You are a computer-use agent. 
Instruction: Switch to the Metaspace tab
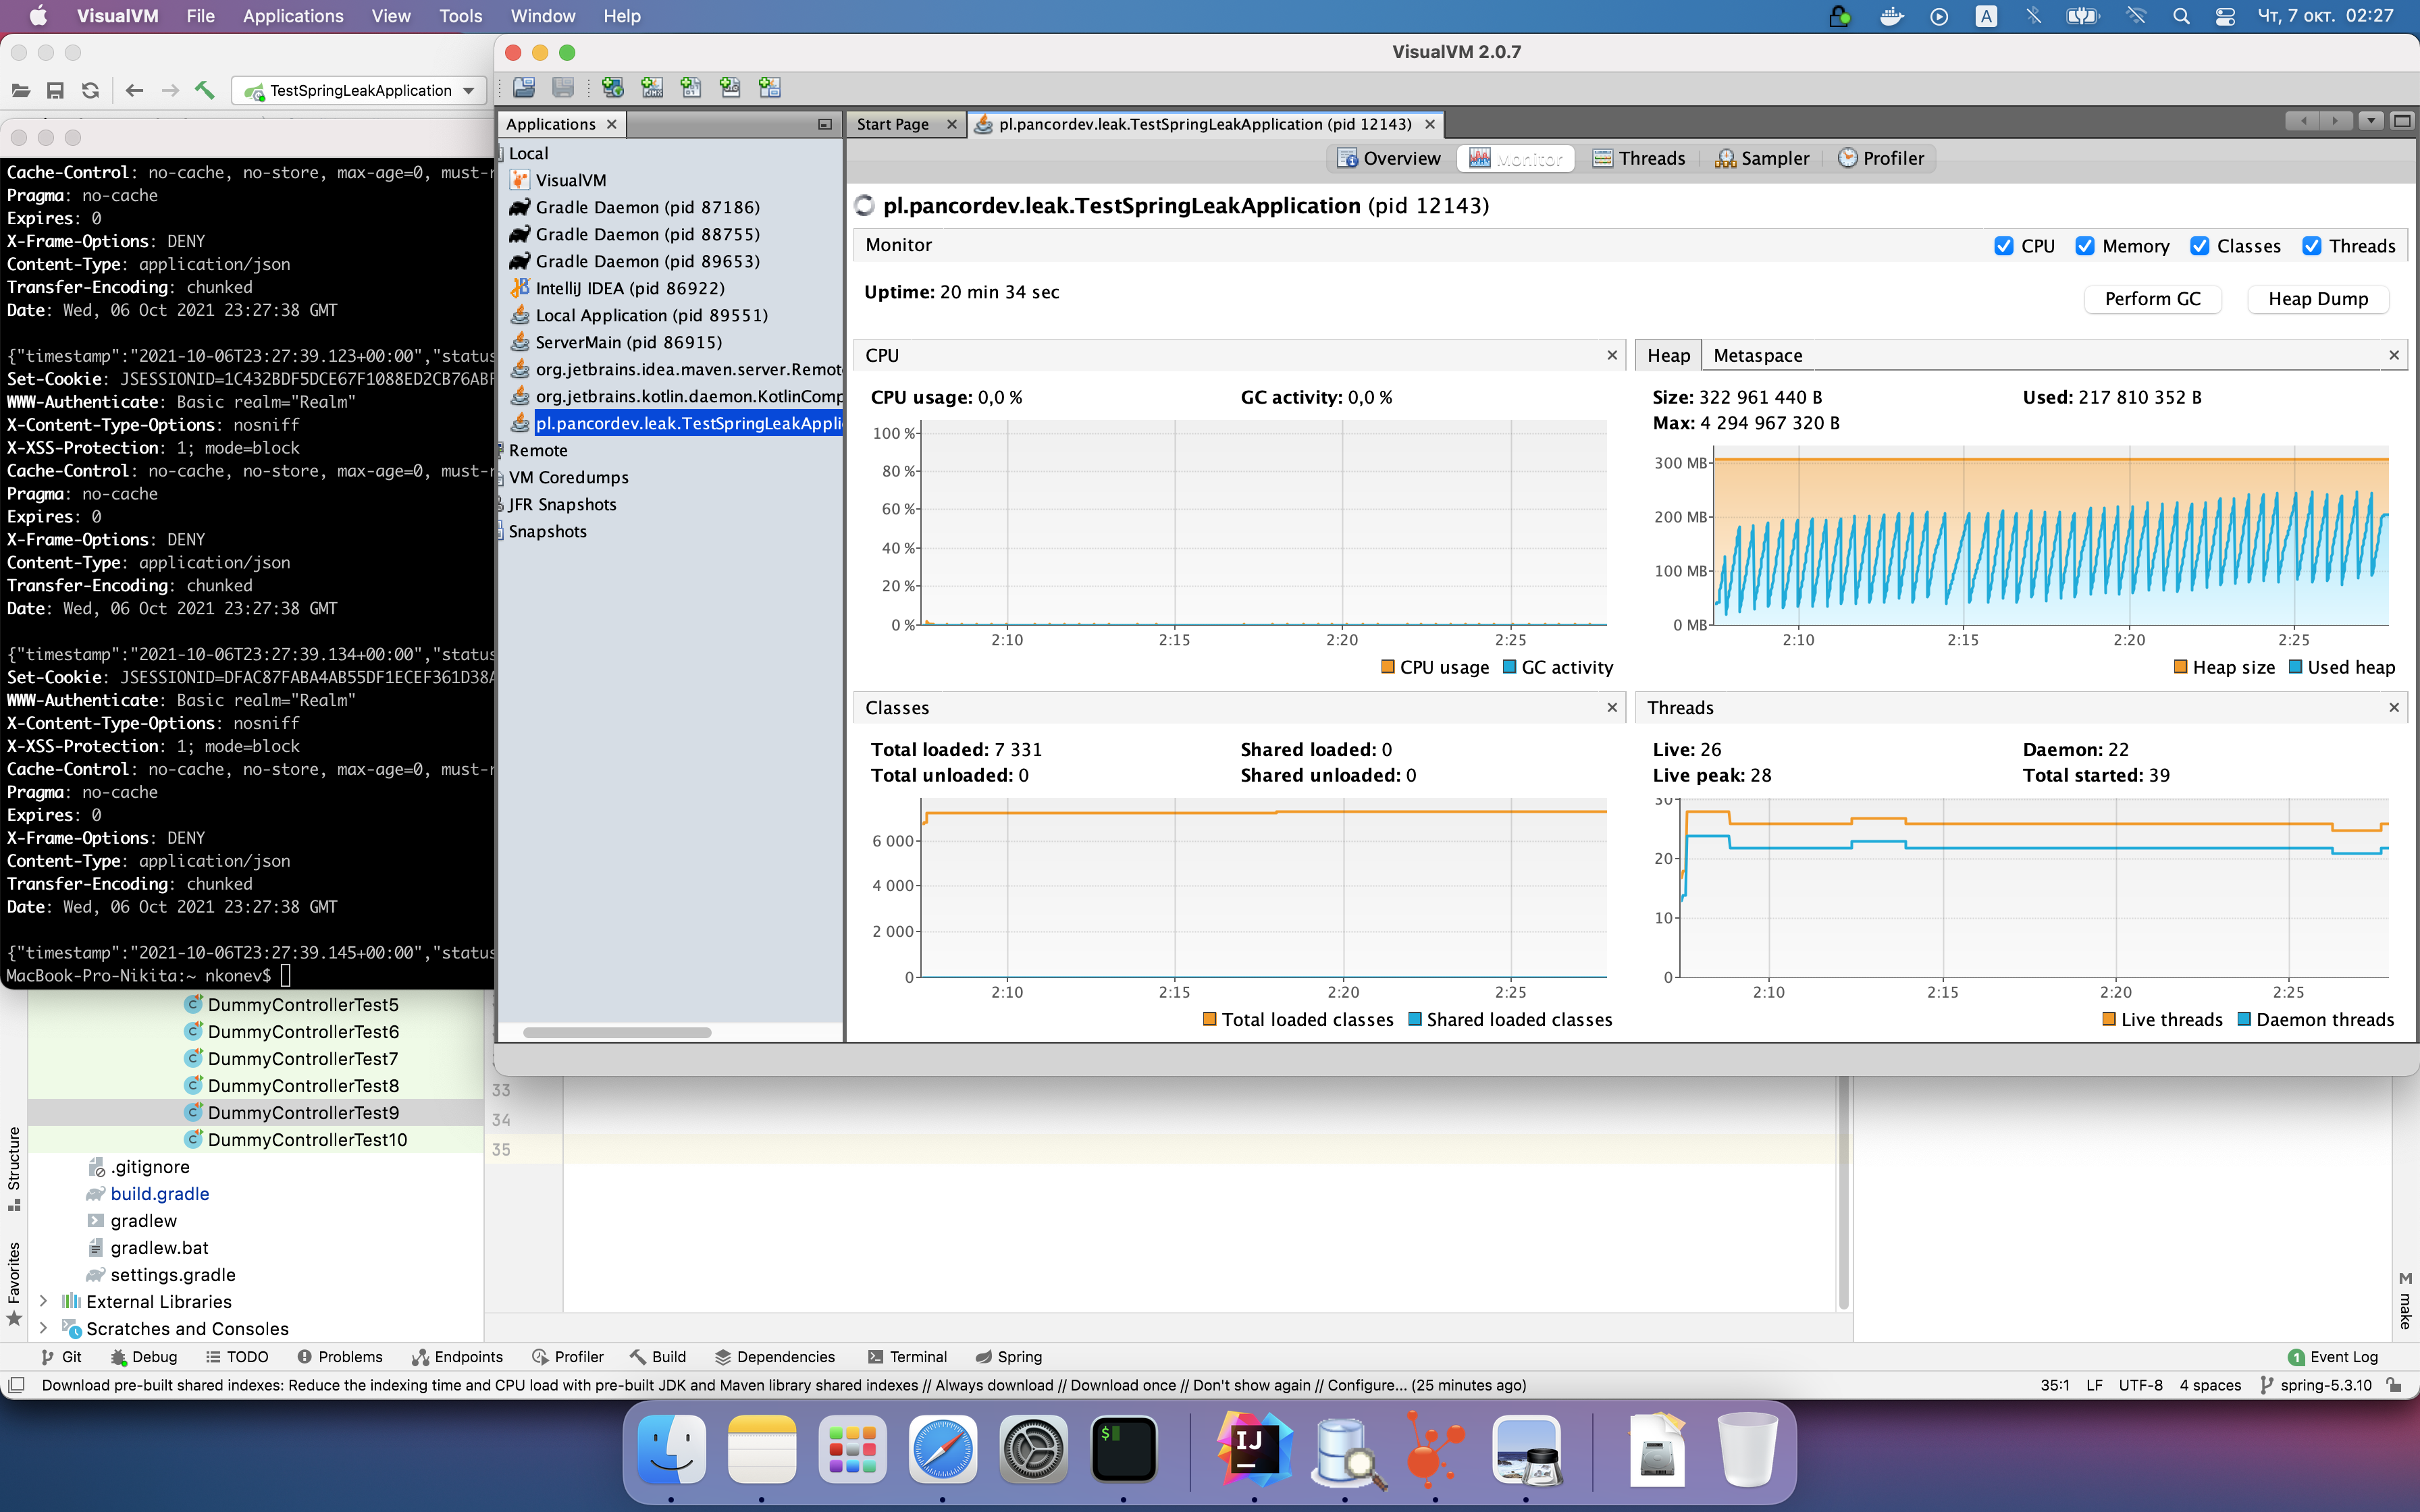coord(1757,355)
